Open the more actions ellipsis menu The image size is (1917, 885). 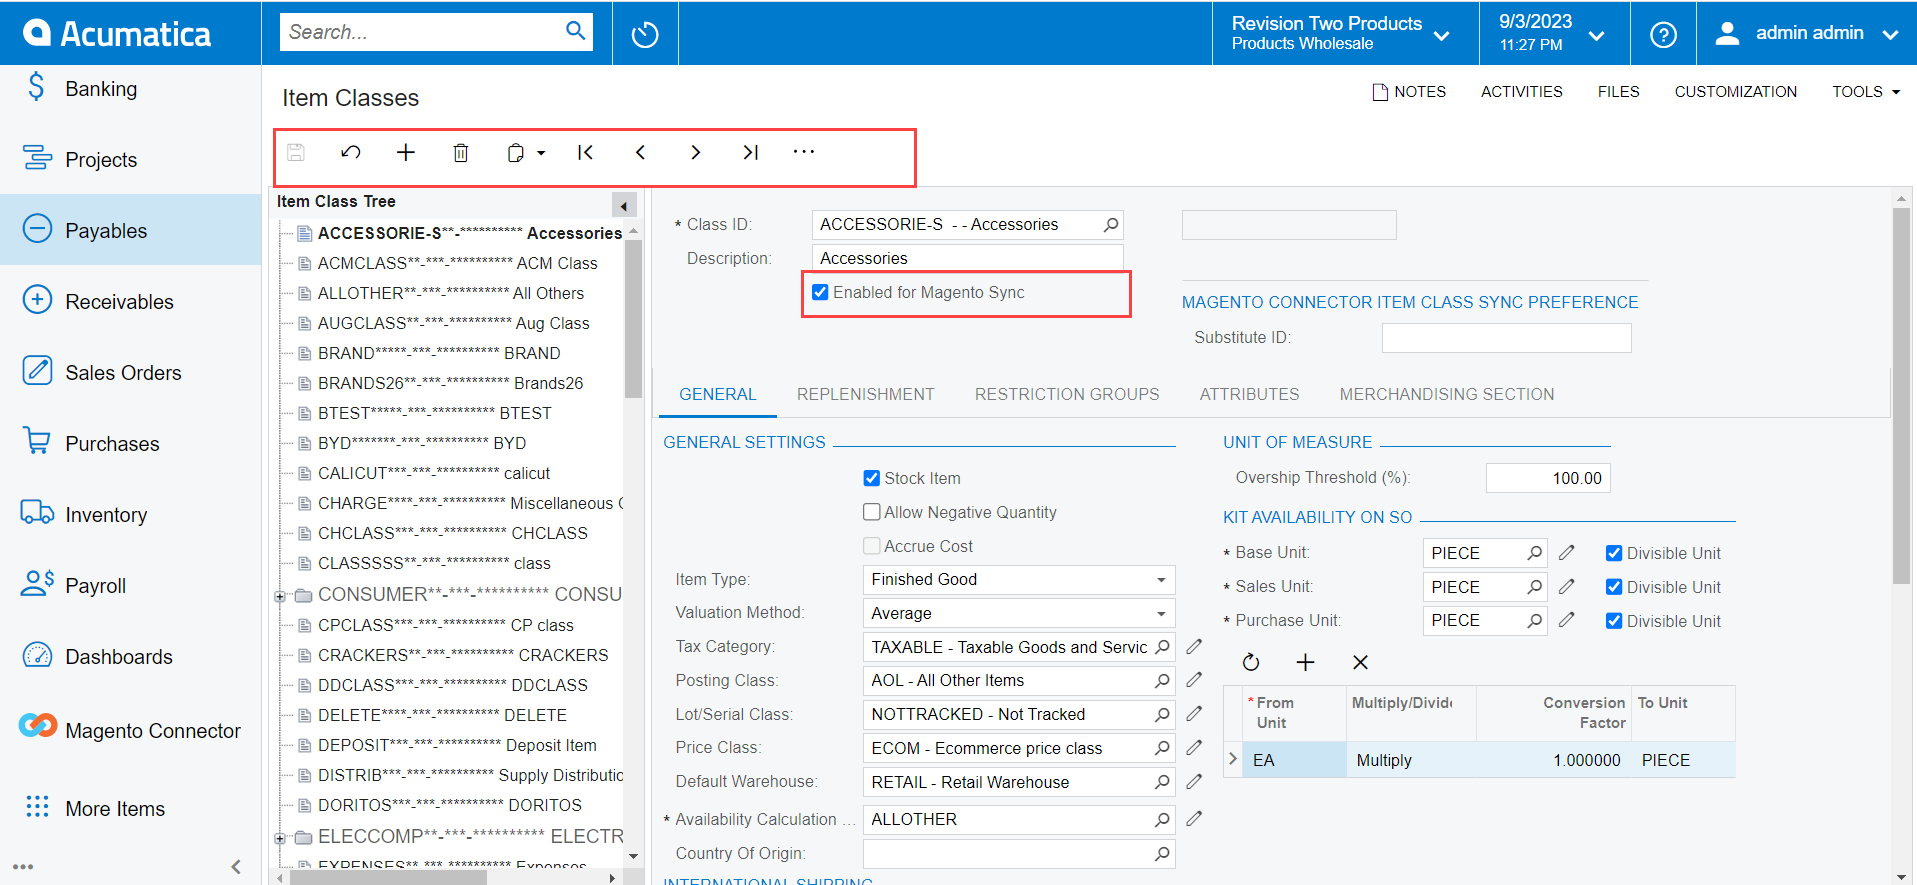pos(804,152)
